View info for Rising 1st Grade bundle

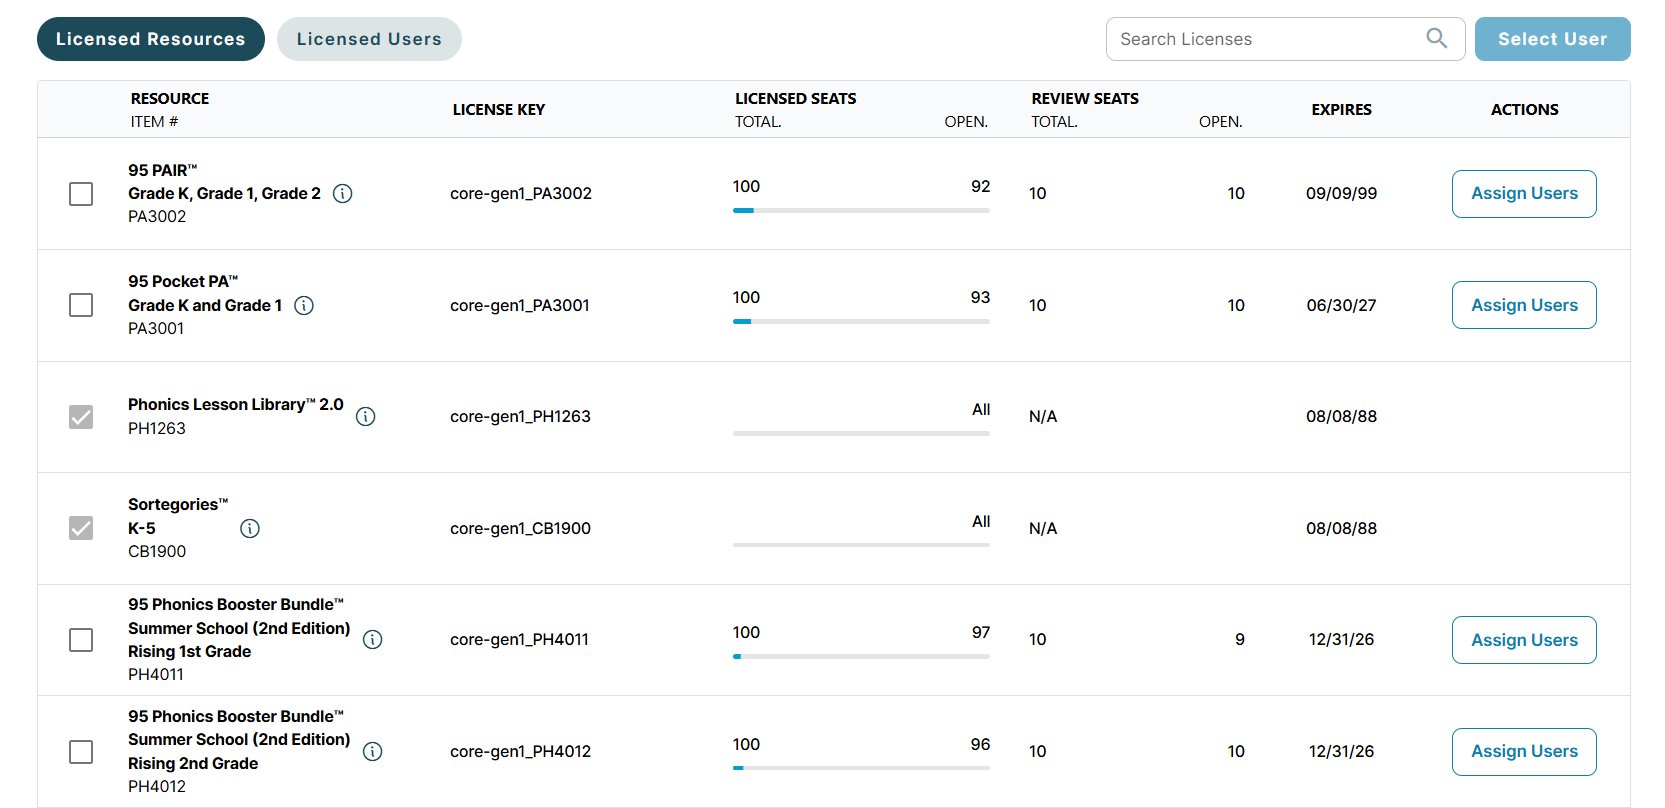[x=373, y=640]
